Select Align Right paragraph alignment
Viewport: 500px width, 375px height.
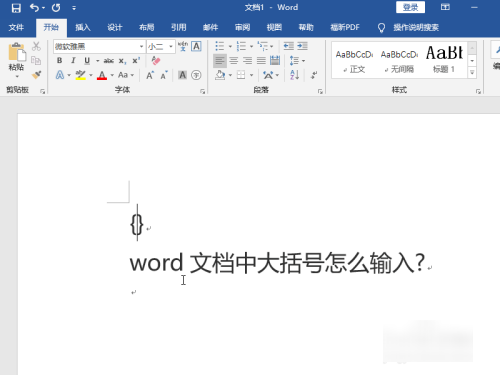click(x=247, y=61)
